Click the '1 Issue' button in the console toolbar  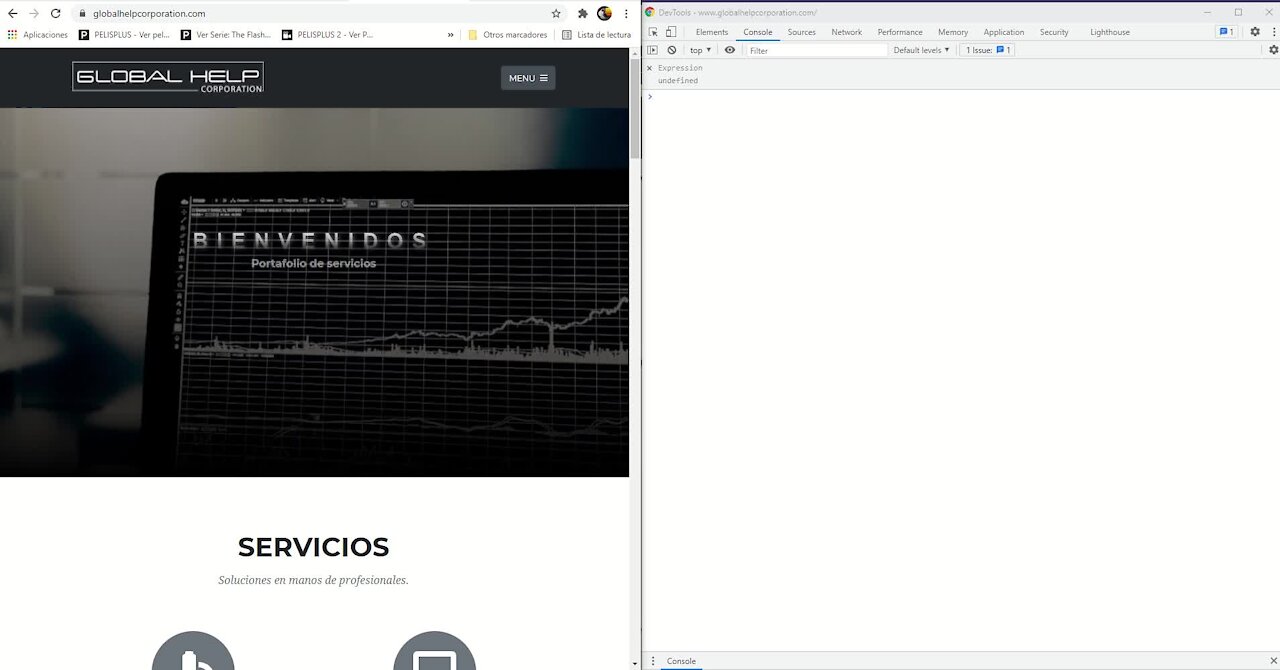pos(988,50)
